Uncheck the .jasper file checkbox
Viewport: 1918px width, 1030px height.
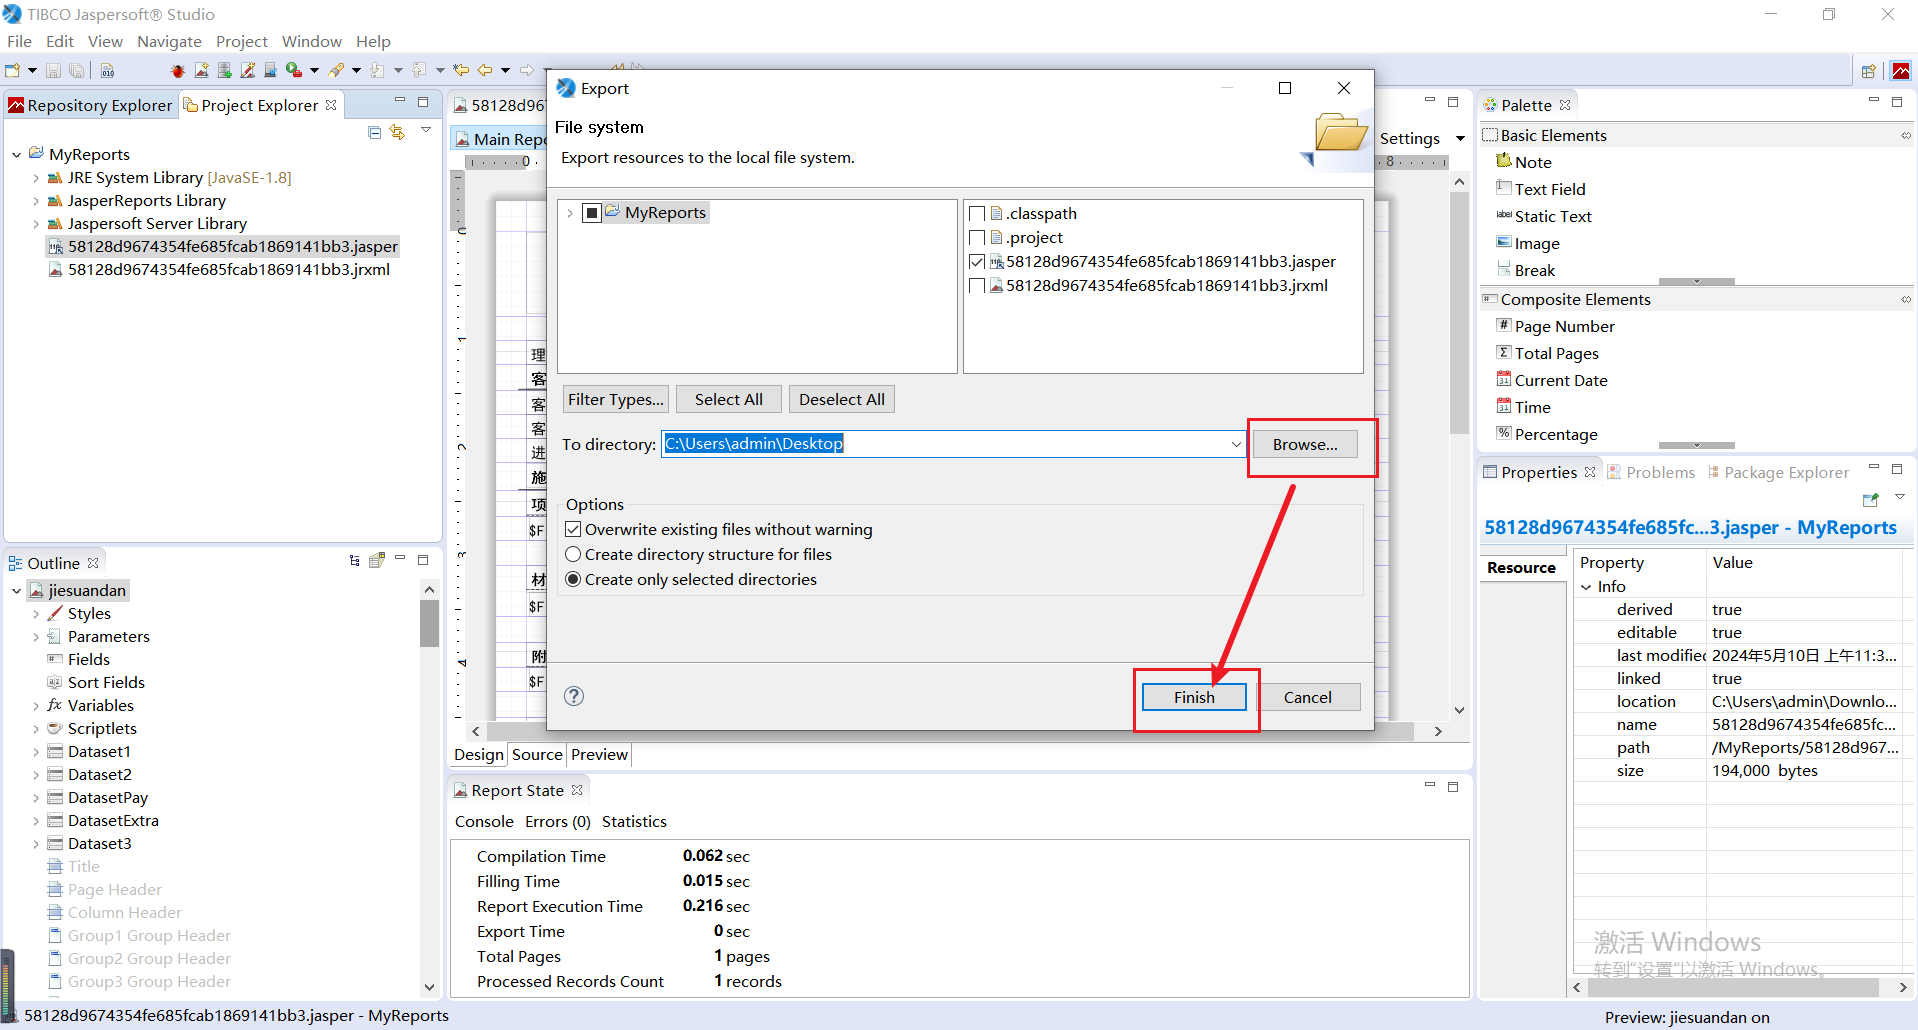pos(978,261)
